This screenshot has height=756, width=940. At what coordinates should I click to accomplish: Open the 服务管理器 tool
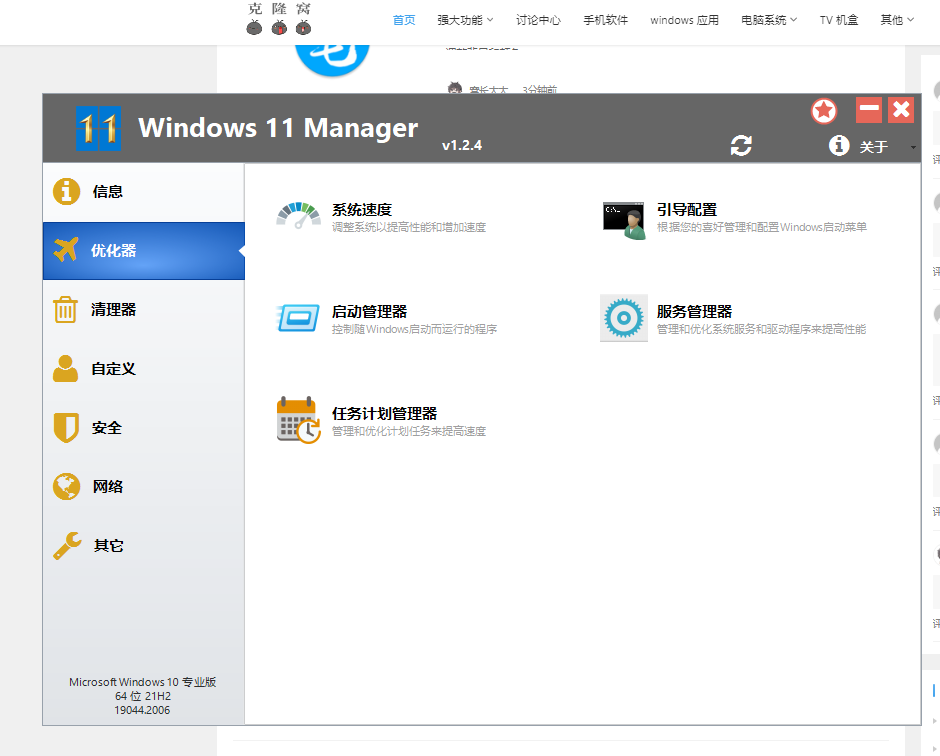pos(694,312)
